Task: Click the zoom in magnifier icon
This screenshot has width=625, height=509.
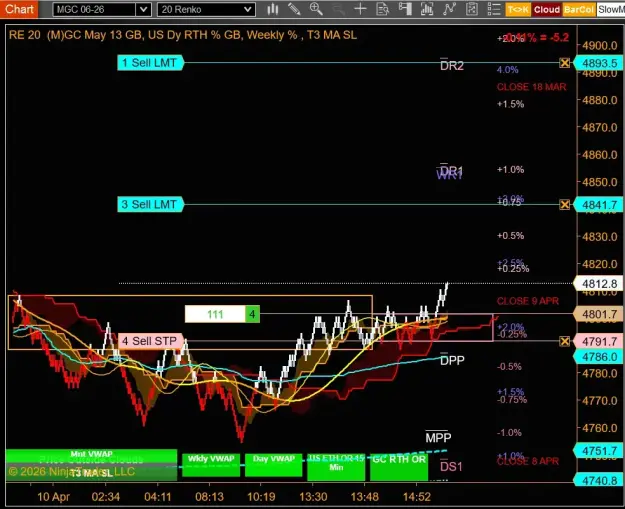Action: (x=316, y=9)
